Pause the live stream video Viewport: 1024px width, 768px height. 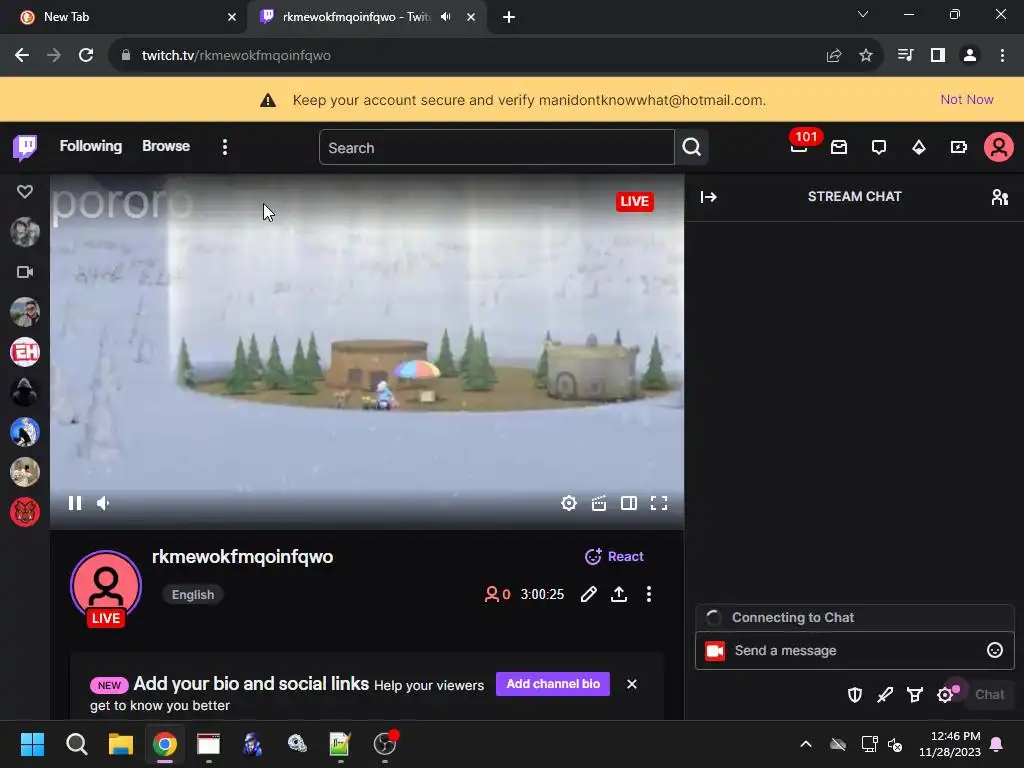(x=75, y=503)
